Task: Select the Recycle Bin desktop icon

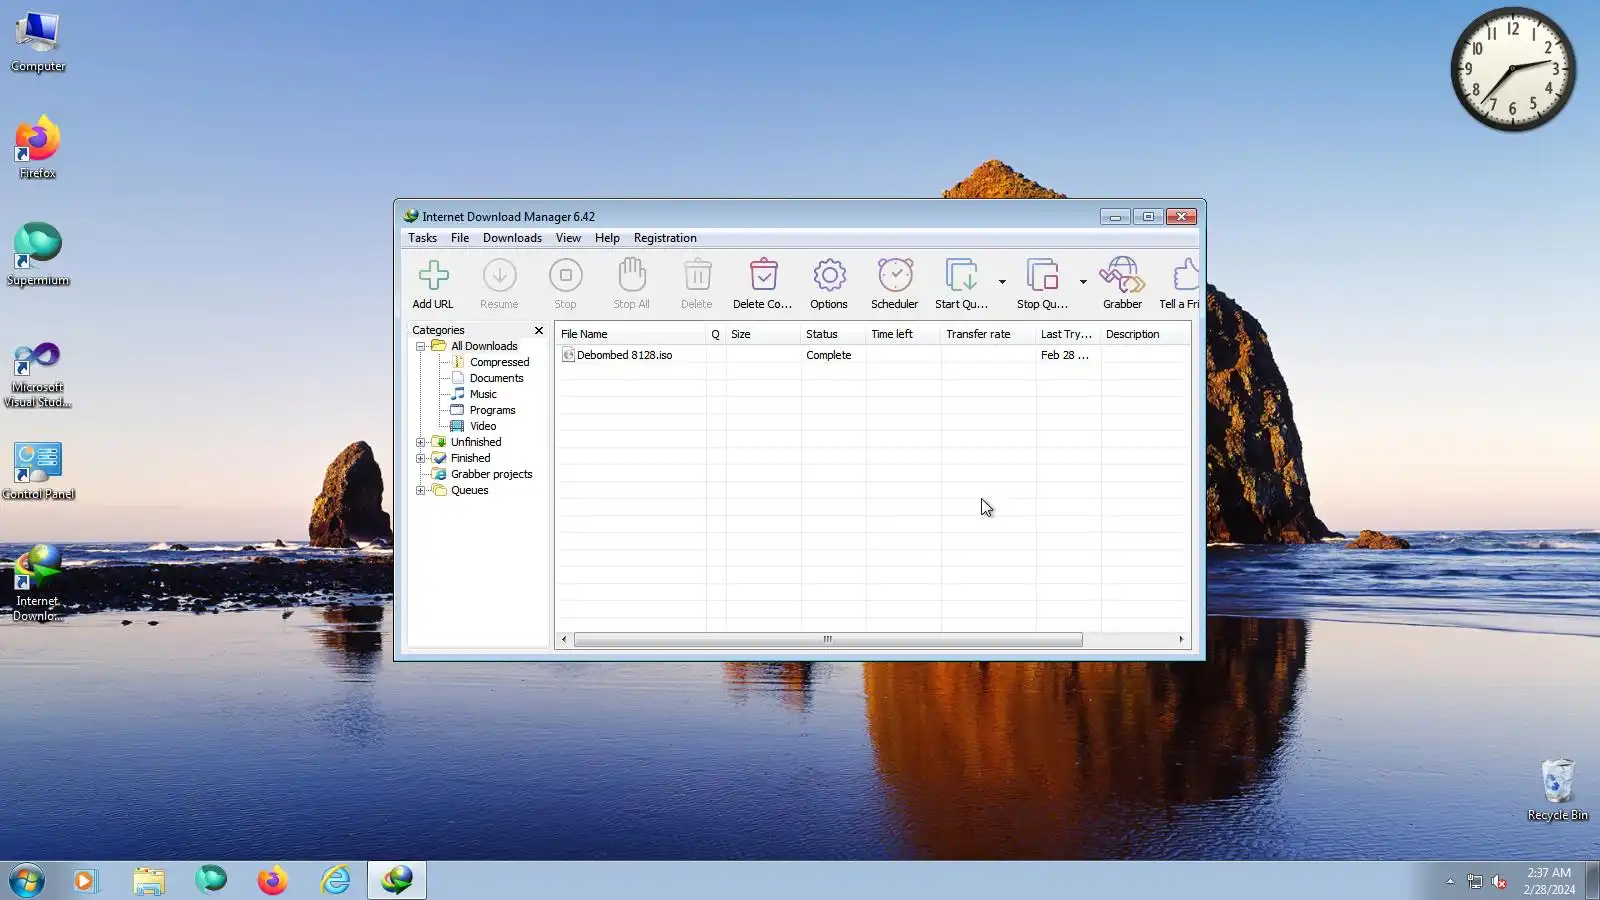Action: point(1557,790)
